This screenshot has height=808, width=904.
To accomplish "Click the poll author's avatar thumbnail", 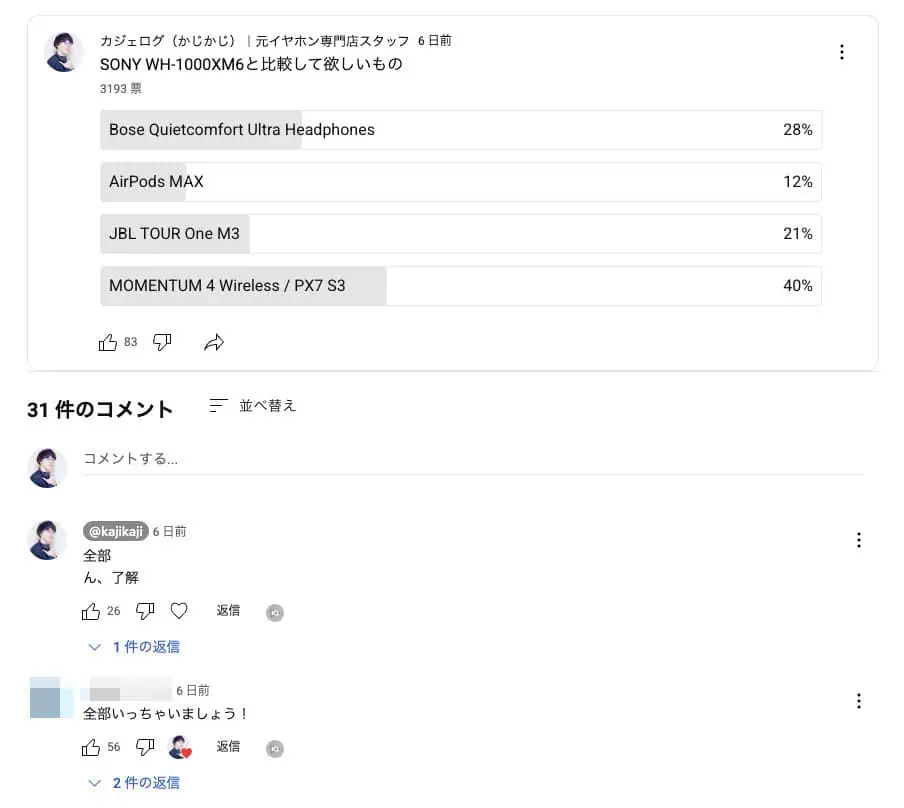I will tap(65, 52).
